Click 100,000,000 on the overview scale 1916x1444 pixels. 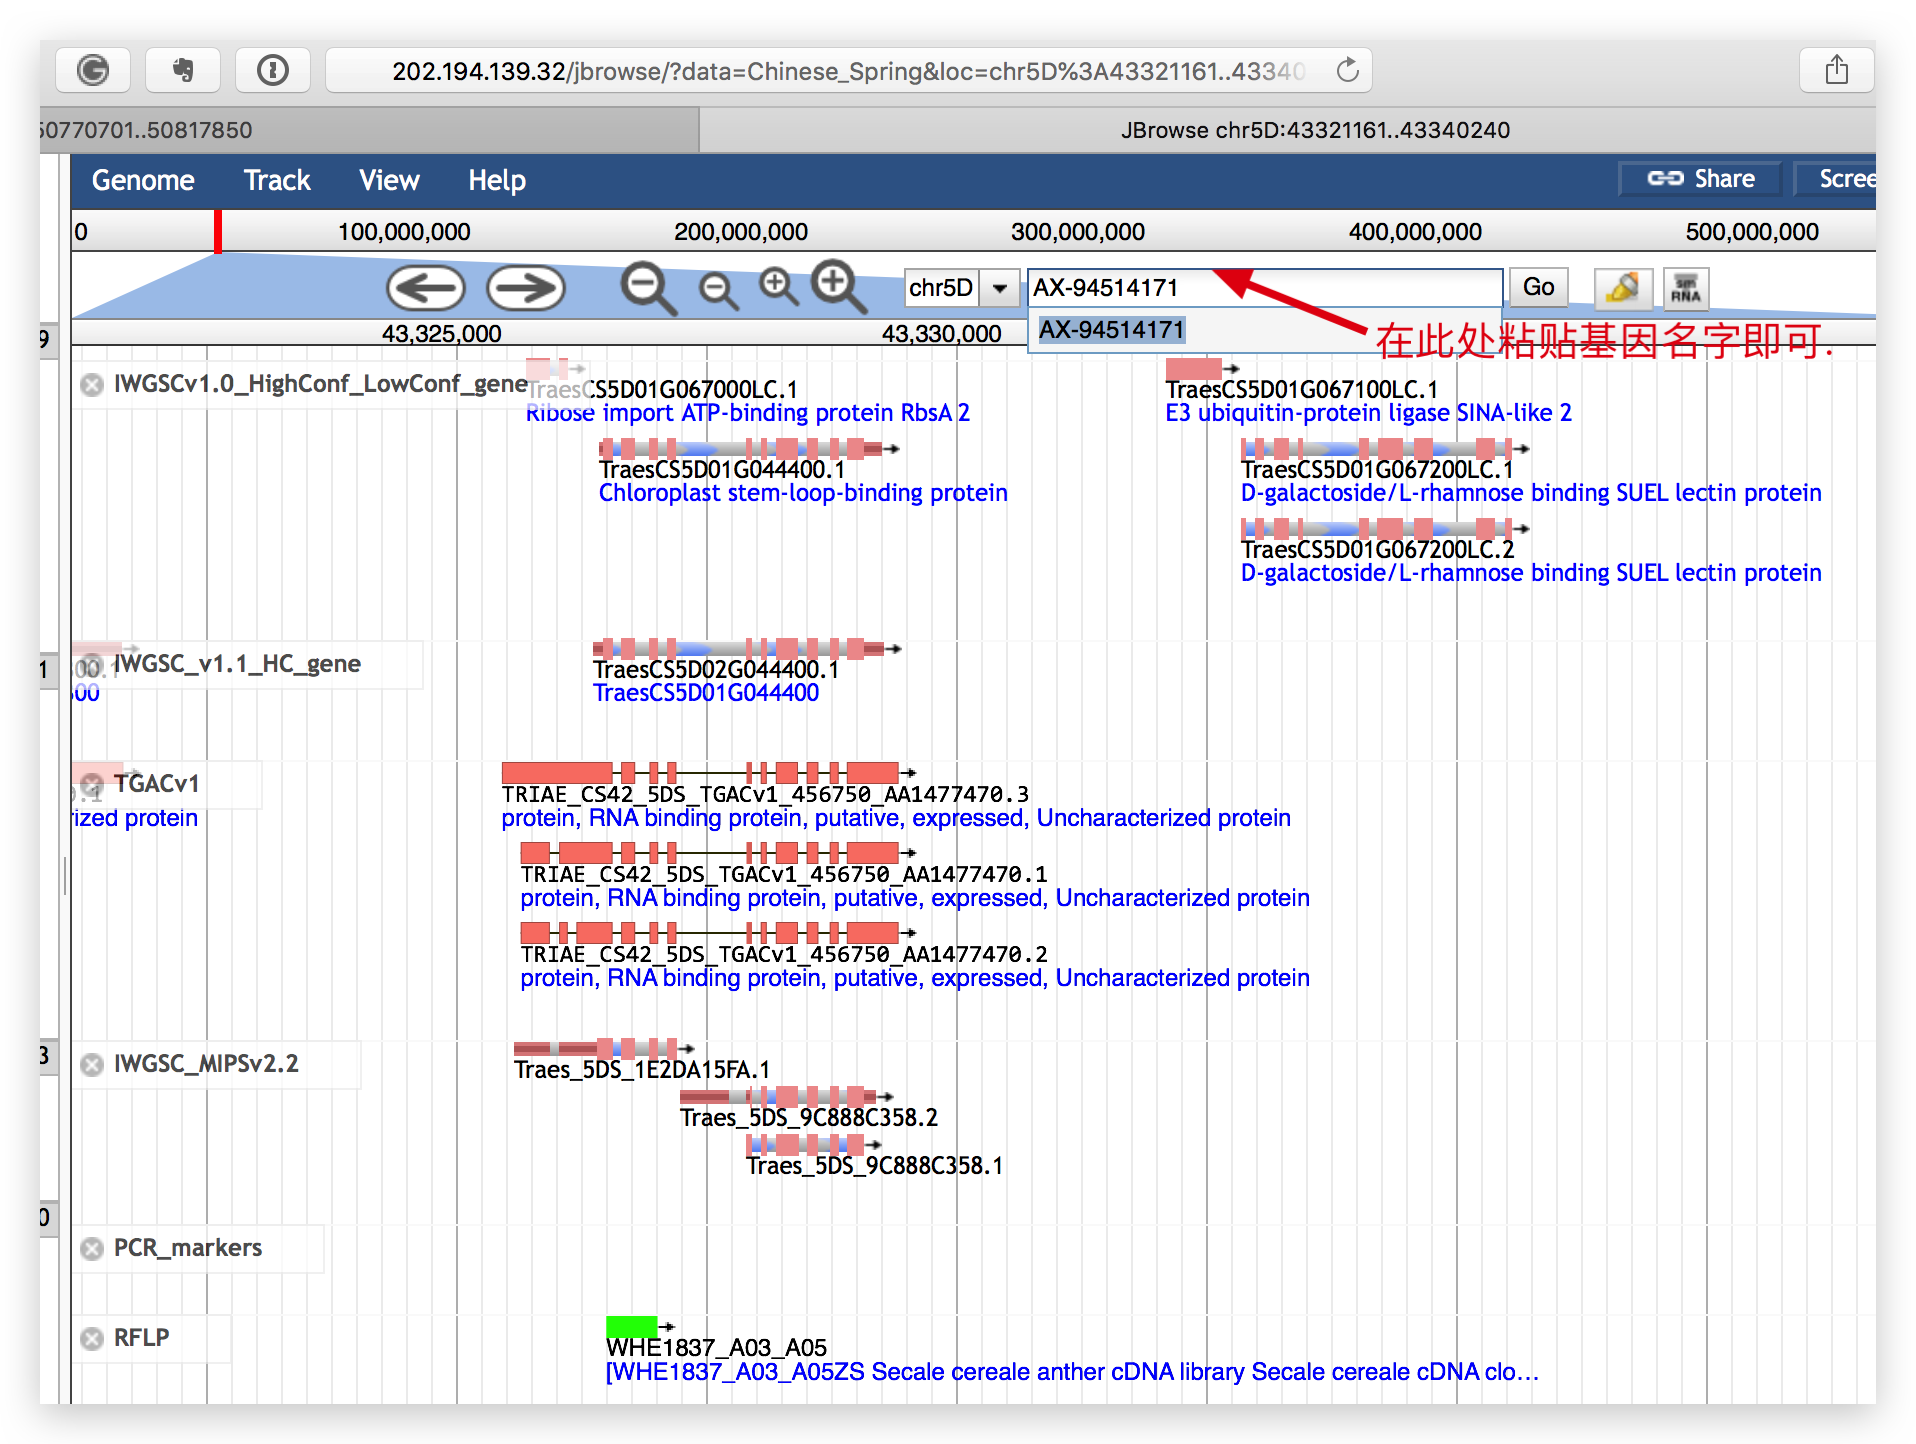click(x=404, y=232)
